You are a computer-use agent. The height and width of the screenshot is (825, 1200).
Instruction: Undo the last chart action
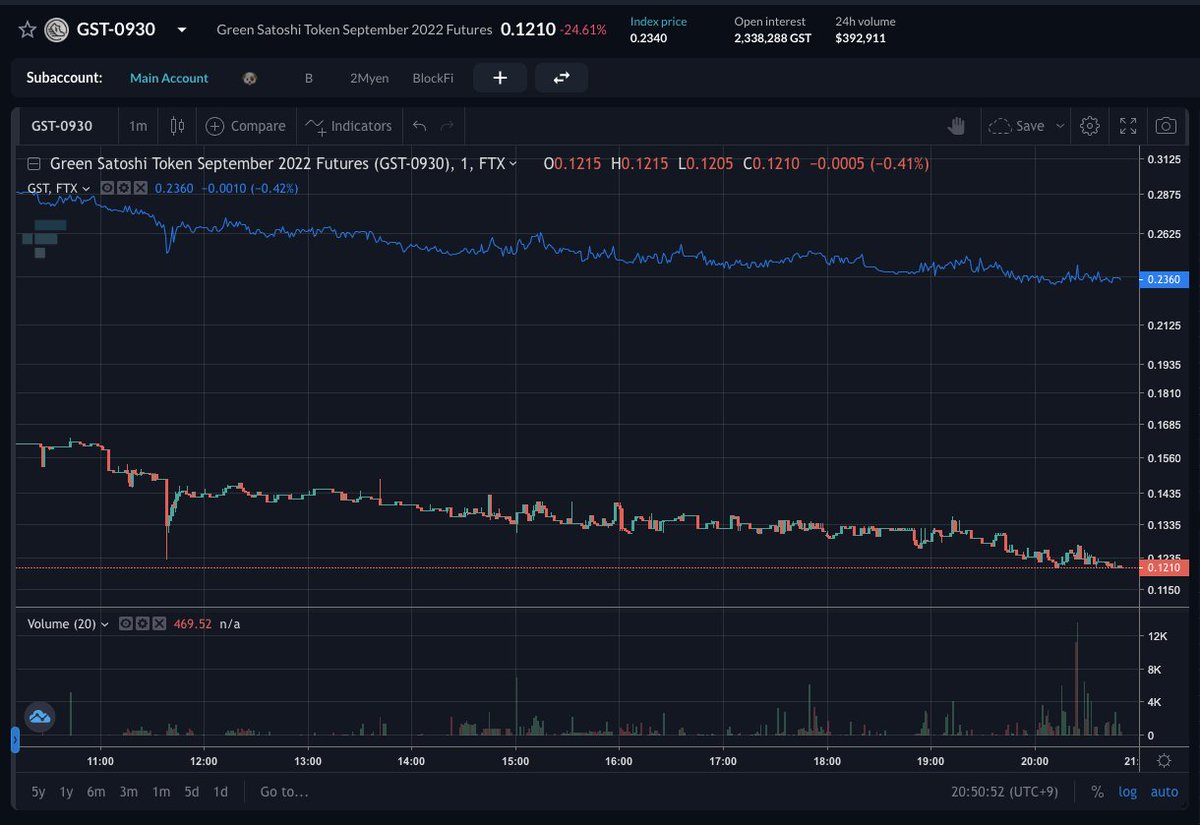420,126
